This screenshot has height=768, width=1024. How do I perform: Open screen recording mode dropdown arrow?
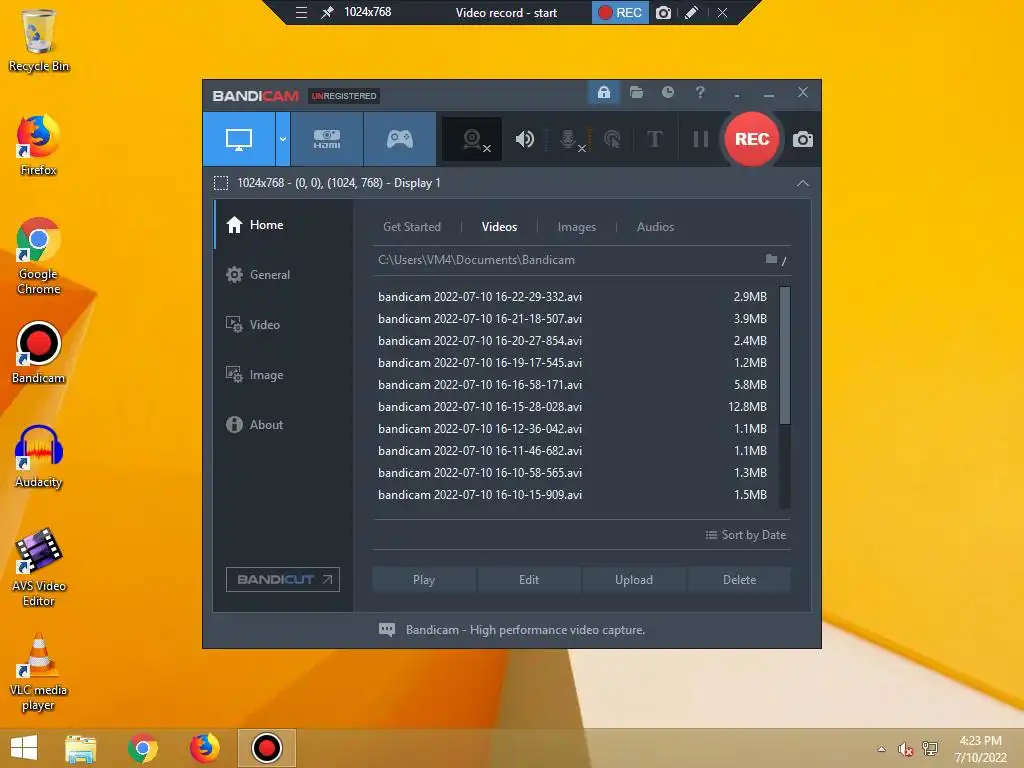pyautogui.click(x=283, y=139)
